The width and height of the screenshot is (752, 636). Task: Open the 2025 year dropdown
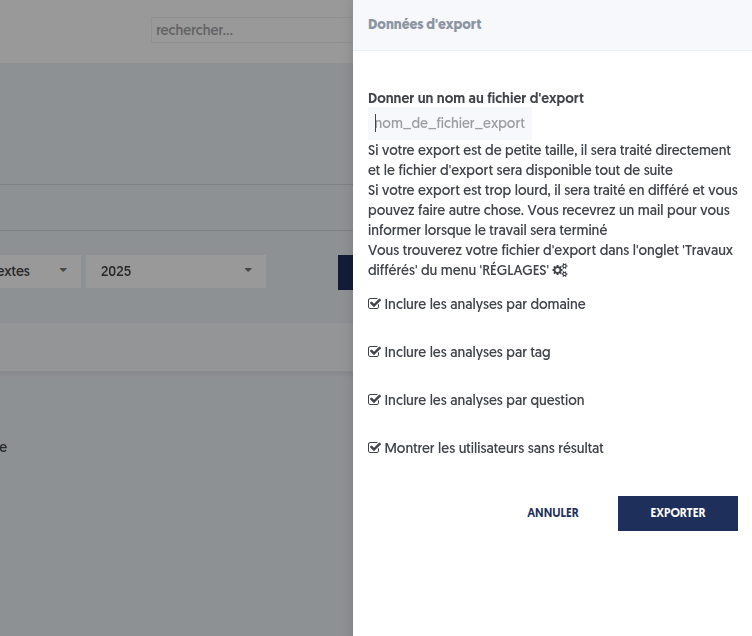coord(176,271)
